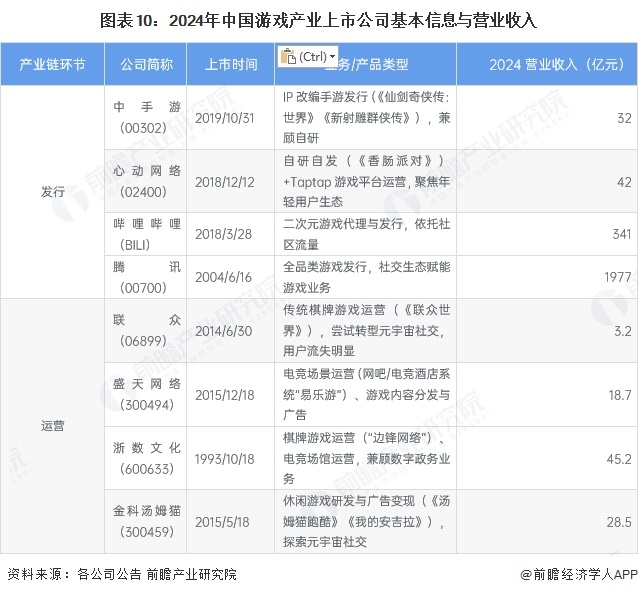Expand the (Ctrl) paste options dropdown arrow
Screen dimensions: 638x595
333,57
